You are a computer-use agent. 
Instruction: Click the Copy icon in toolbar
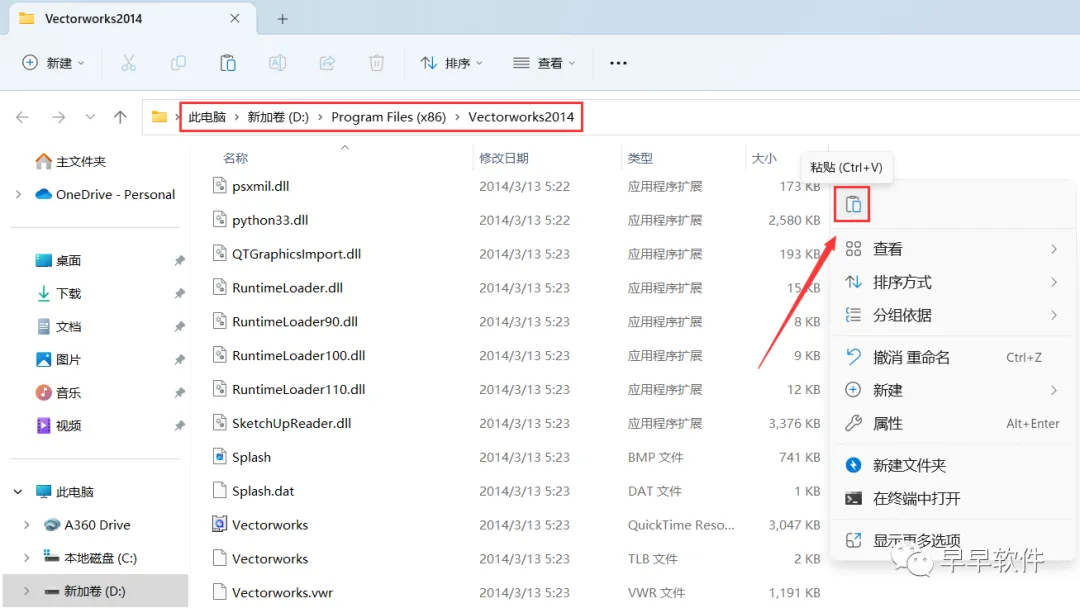click(x=178, y=63)
